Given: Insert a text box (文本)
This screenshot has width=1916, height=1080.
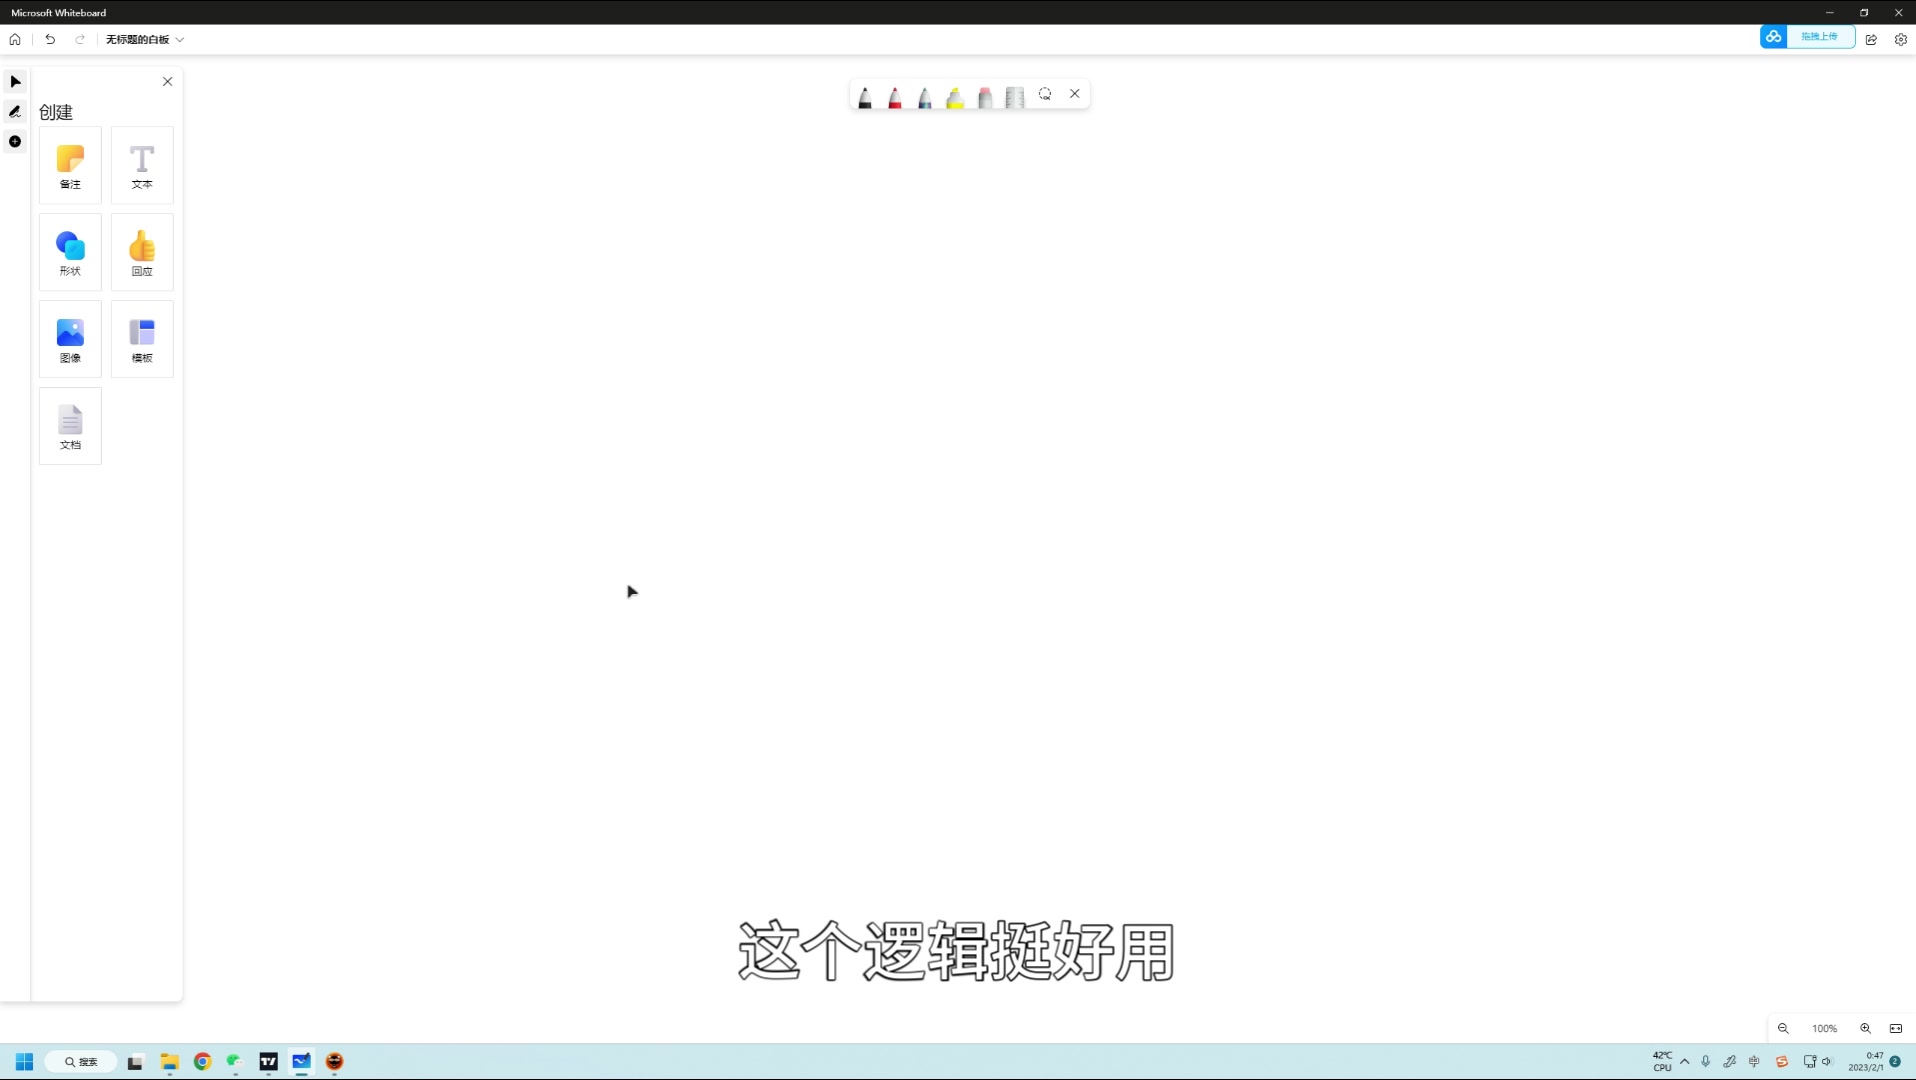Looking at the screenshot, I should (142, 166).
